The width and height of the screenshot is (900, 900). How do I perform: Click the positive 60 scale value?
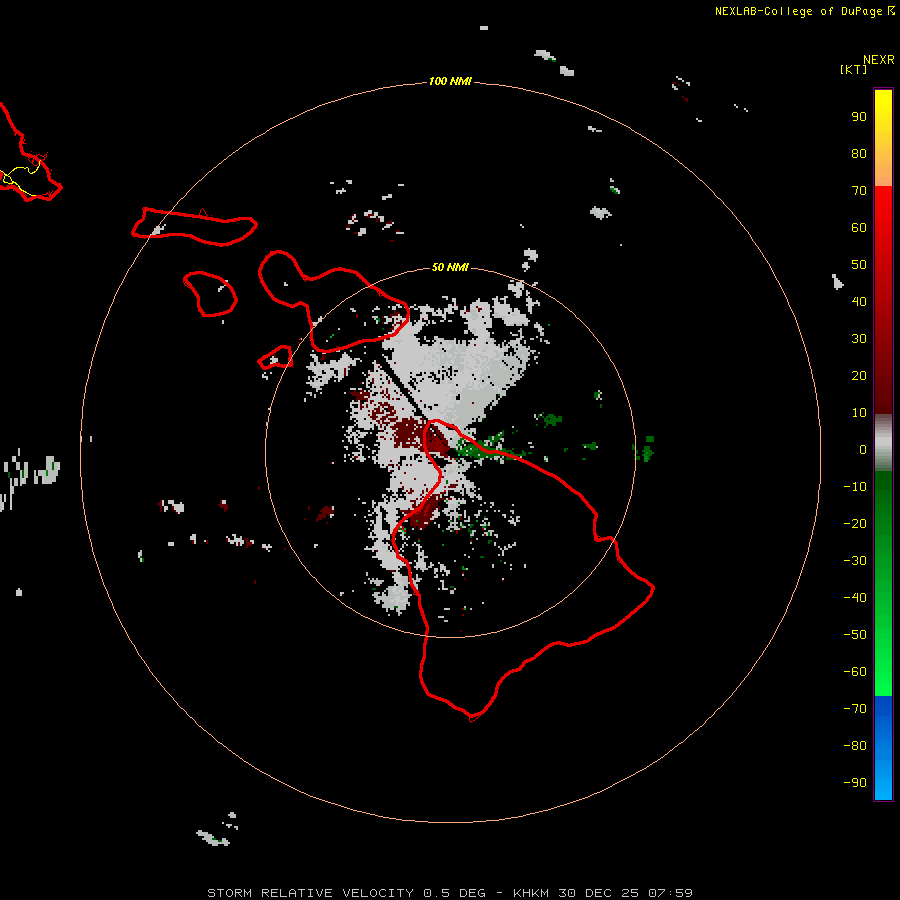pyautogui.click(x=859, y=228)
